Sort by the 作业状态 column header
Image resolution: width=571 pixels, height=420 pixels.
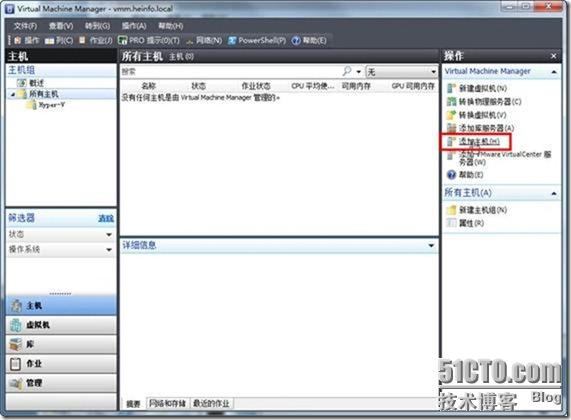click(256, 86)
